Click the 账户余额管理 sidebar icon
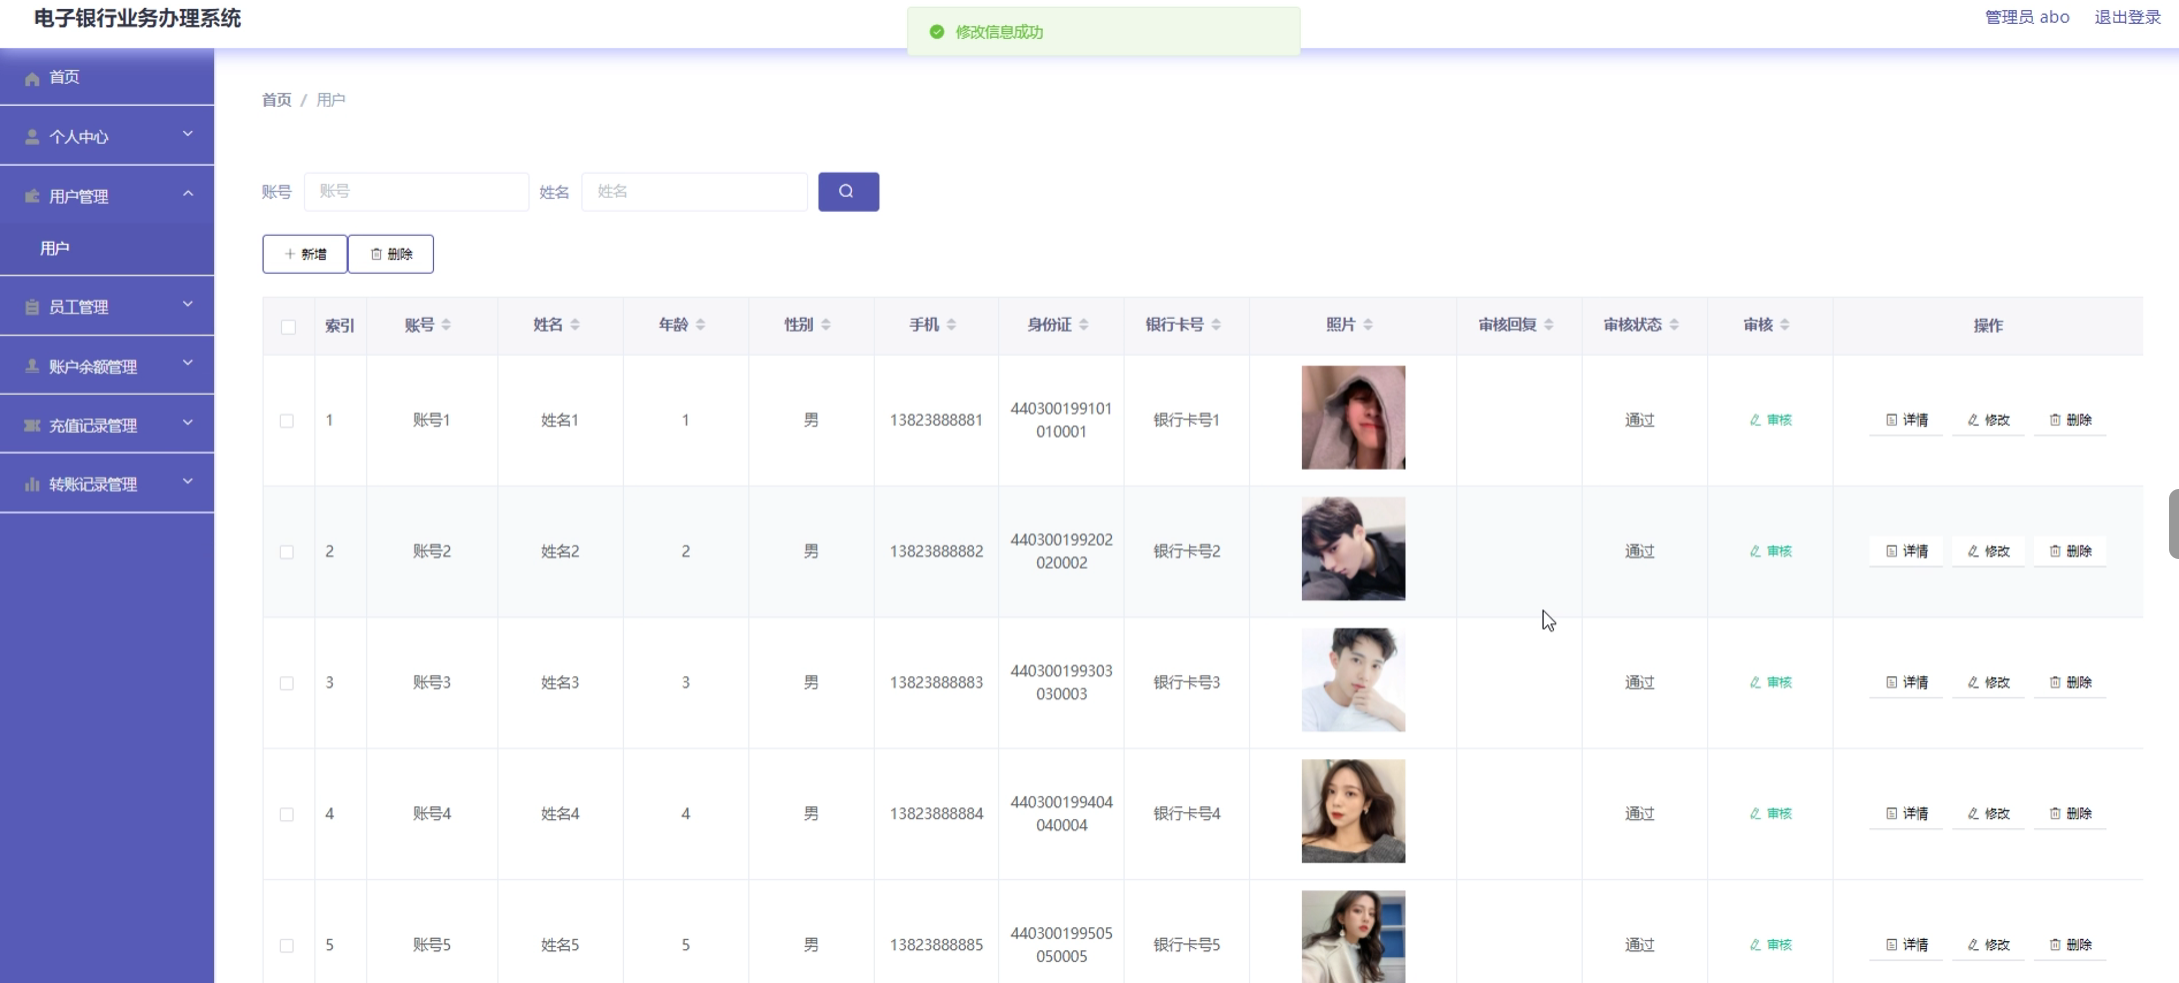The image size is (2179, 983). click(30, 364)
